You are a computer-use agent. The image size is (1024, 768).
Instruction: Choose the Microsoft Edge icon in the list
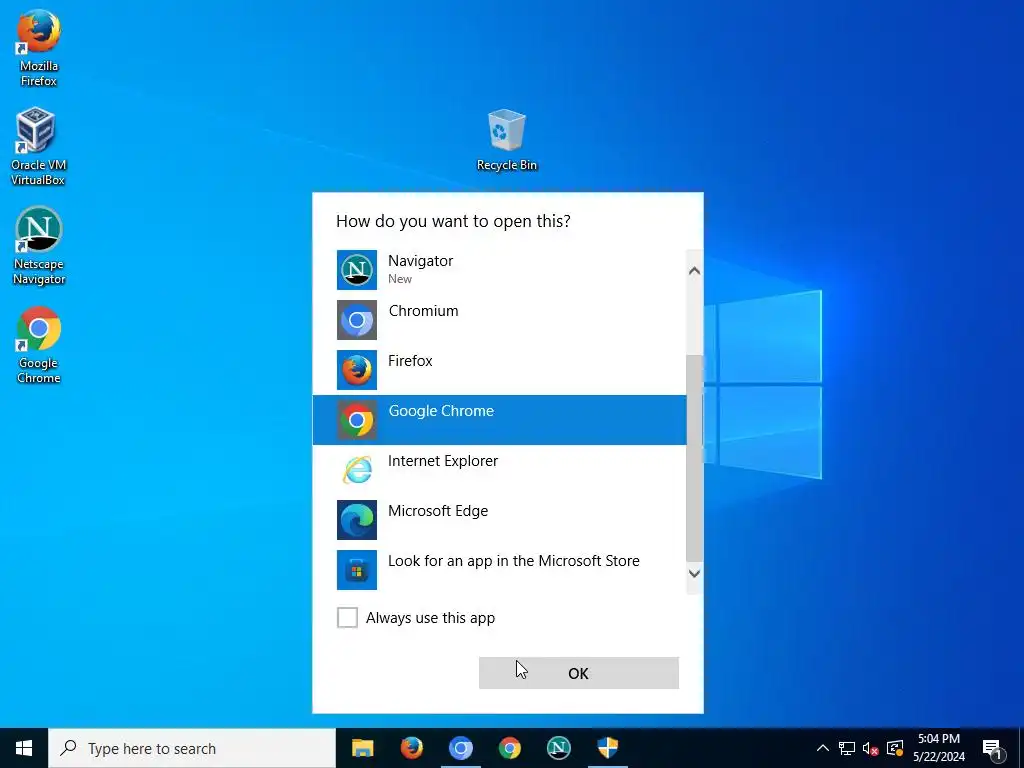pos(357,520)
